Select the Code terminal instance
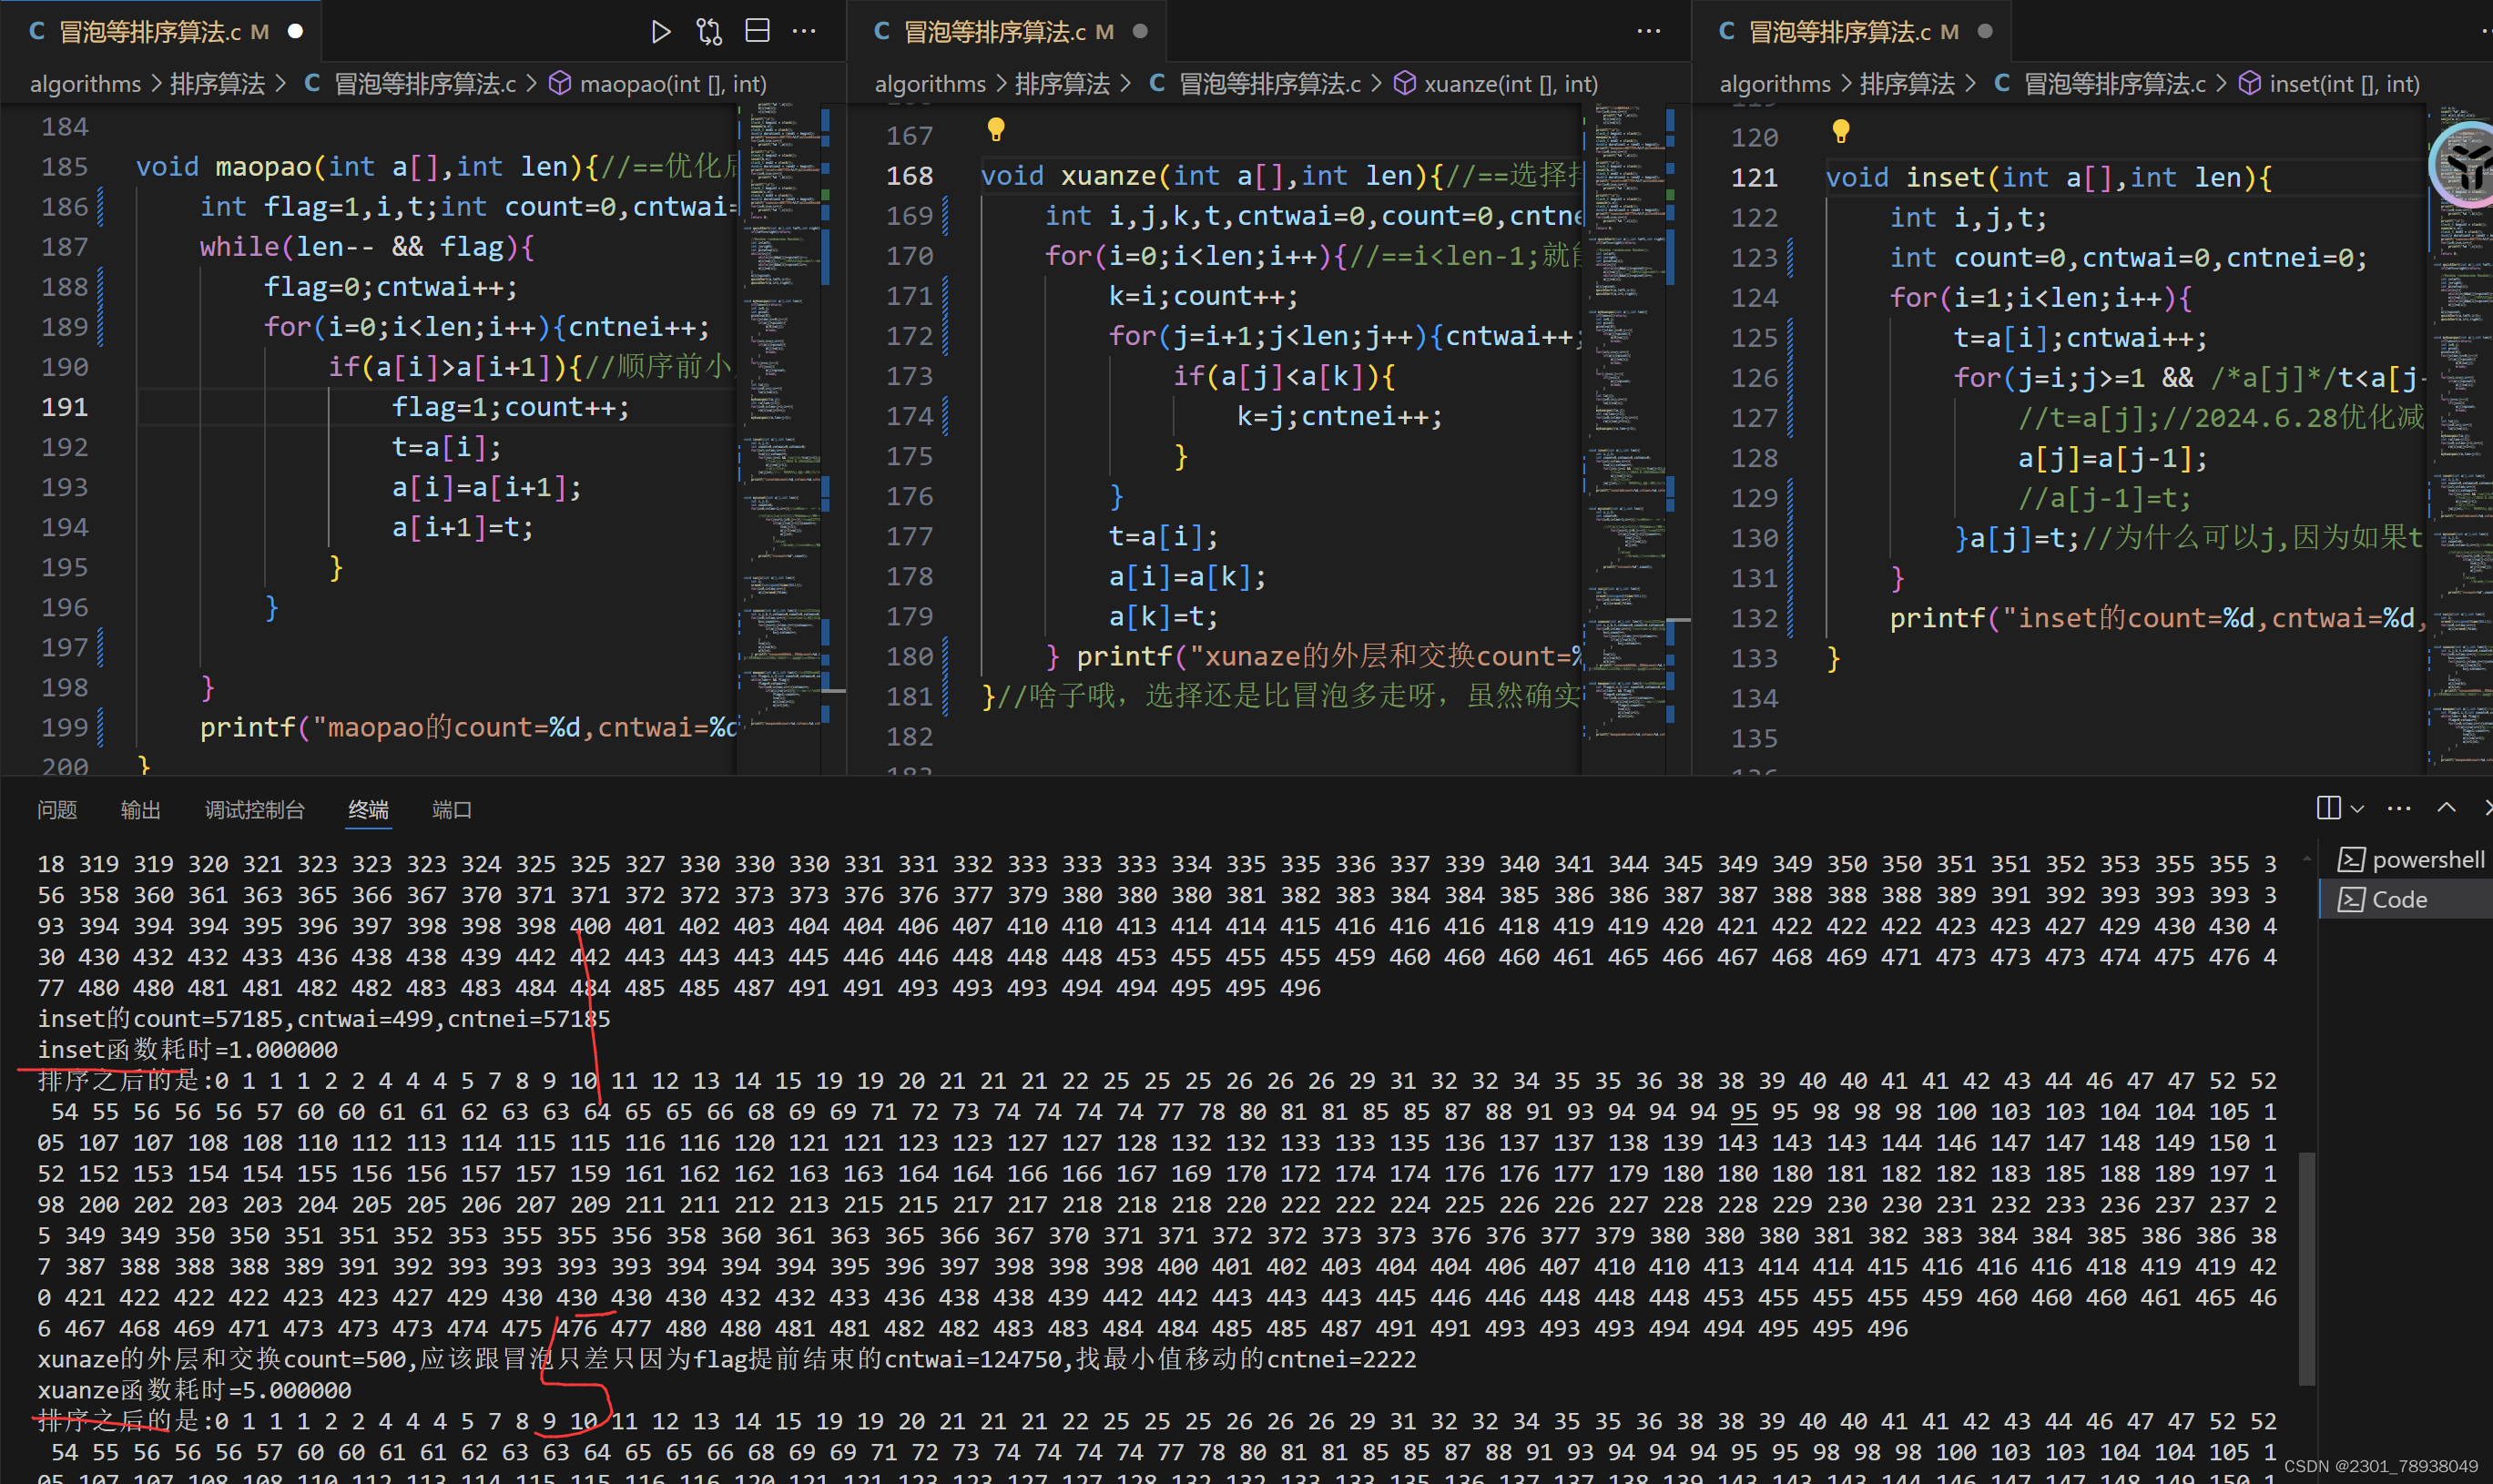The image size is (2493, 1484). point(2398,900)
